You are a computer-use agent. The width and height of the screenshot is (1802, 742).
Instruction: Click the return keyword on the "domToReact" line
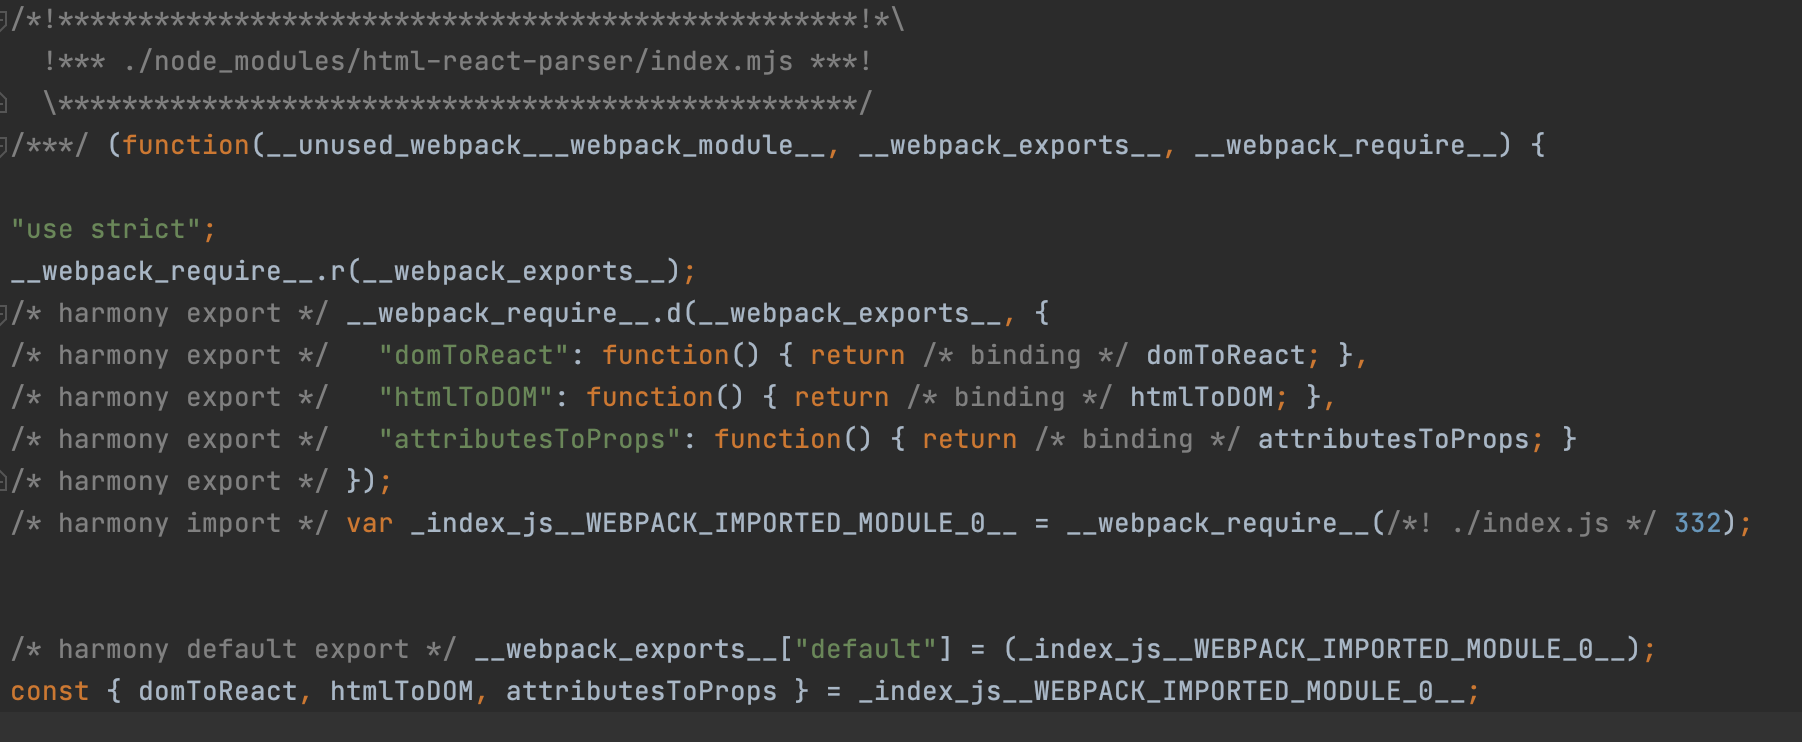tap(858, 355)
